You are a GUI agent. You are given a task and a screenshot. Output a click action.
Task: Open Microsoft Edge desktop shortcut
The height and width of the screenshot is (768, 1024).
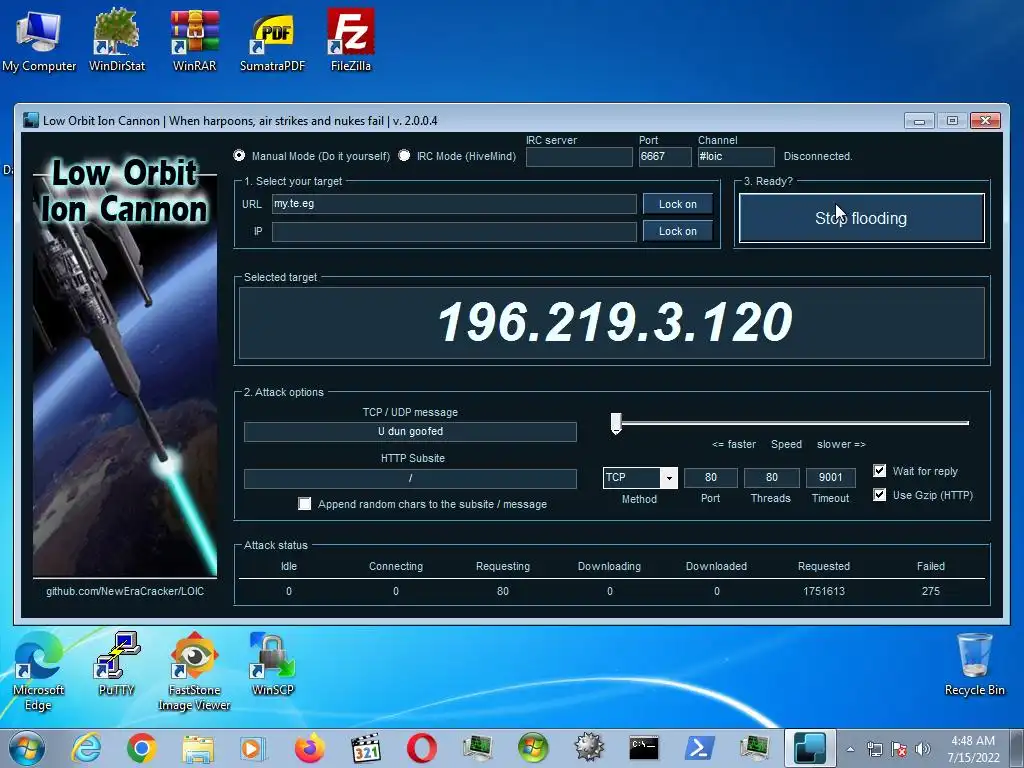[39, 671]
